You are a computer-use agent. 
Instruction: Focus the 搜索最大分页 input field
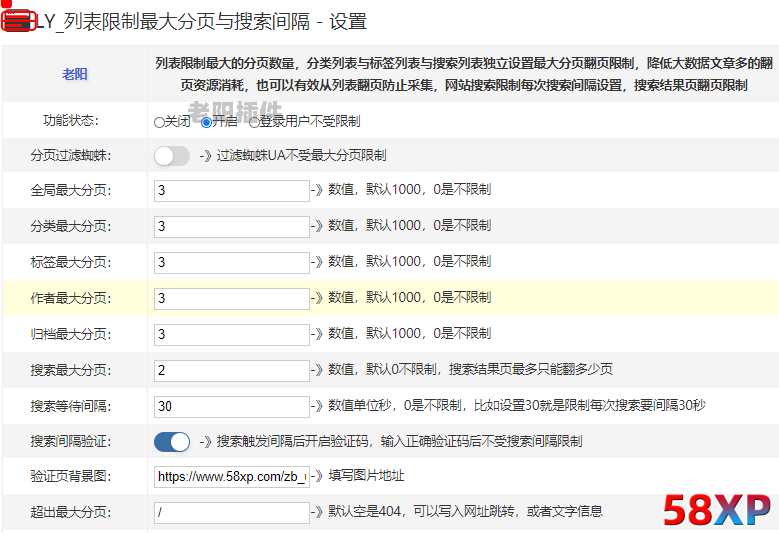click(232, 371)
